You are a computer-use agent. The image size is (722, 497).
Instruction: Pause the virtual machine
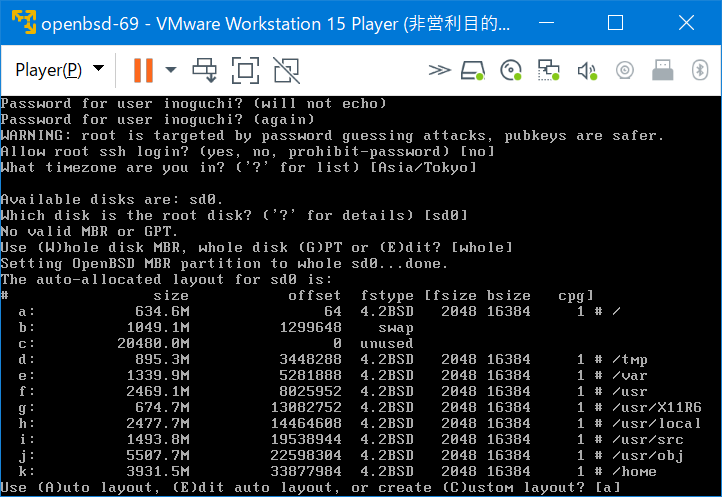point(143,70)
